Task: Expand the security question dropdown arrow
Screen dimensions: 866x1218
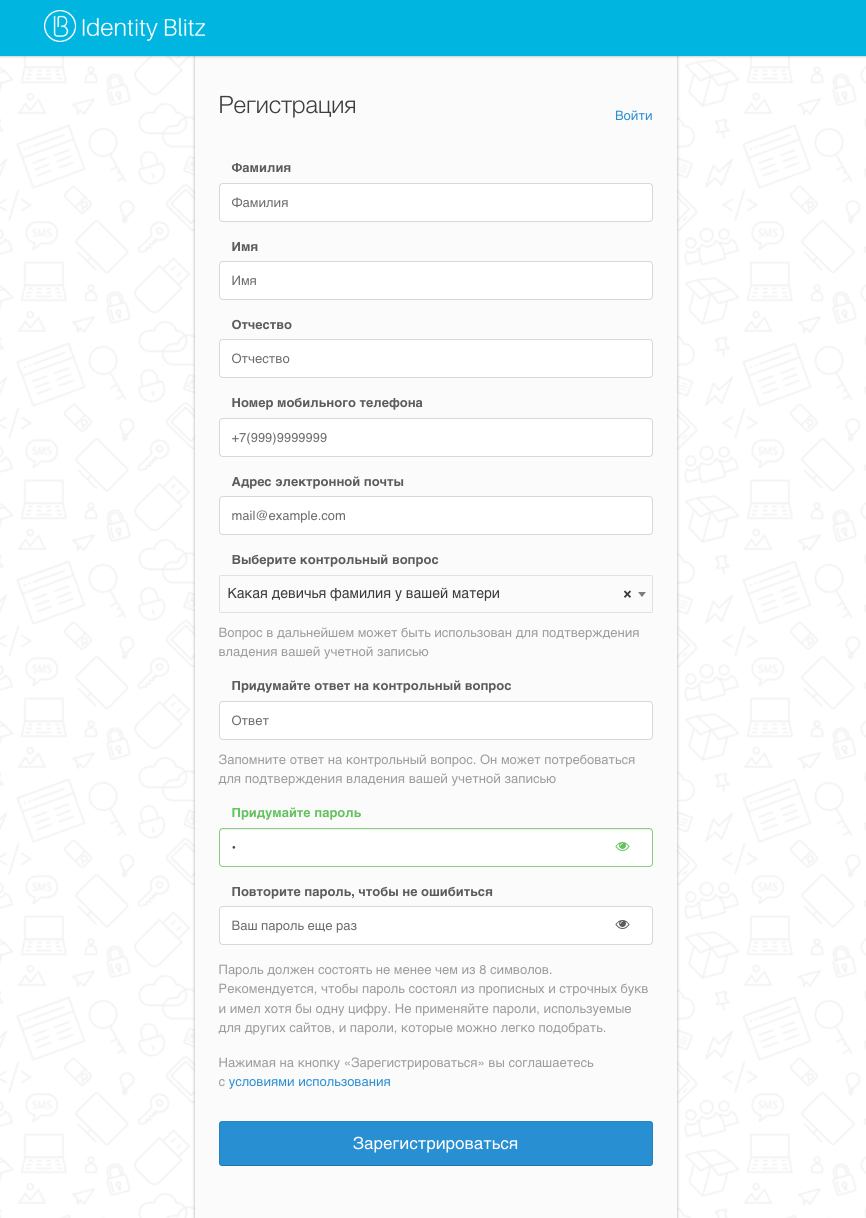Action: pos(642,594)
